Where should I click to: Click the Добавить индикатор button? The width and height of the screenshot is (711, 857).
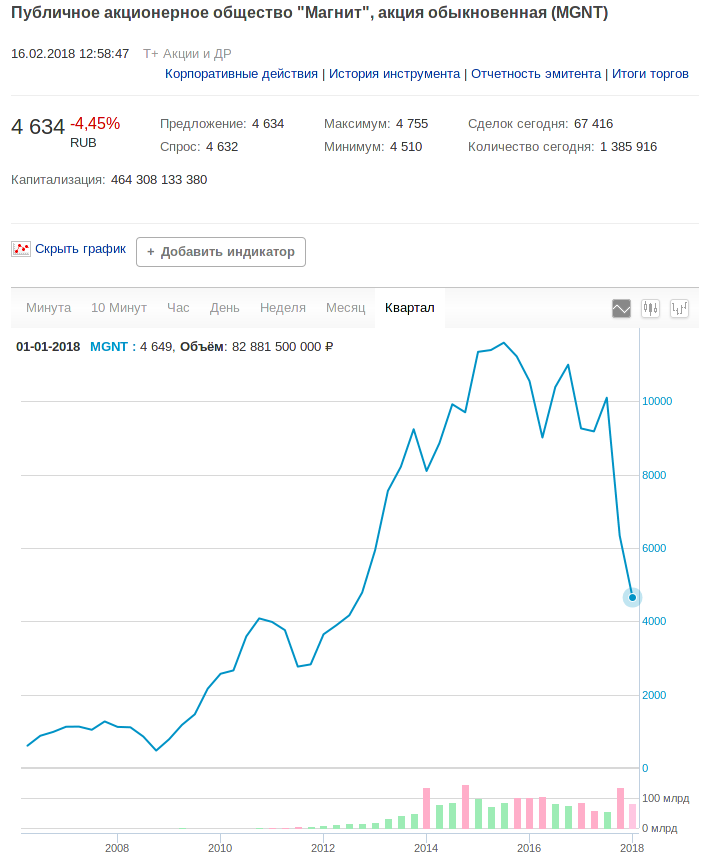pos(221,252)
